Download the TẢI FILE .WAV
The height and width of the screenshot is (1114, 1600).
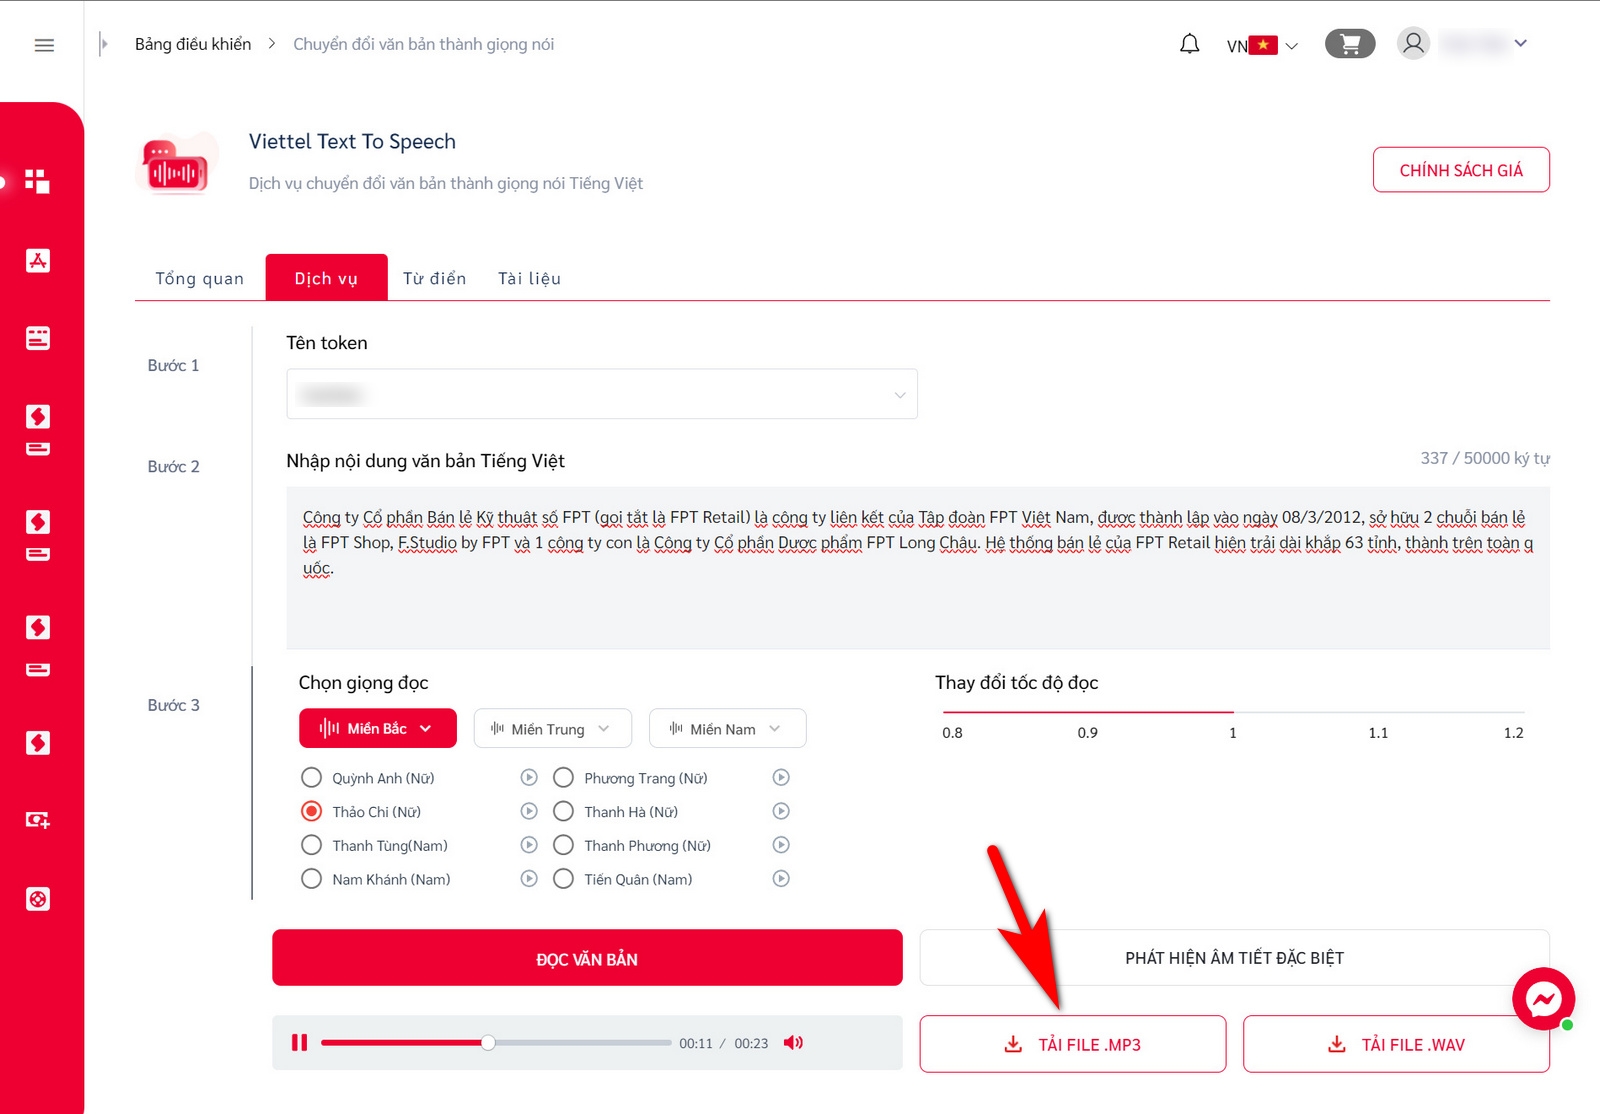click(x=1396, y=1044)
